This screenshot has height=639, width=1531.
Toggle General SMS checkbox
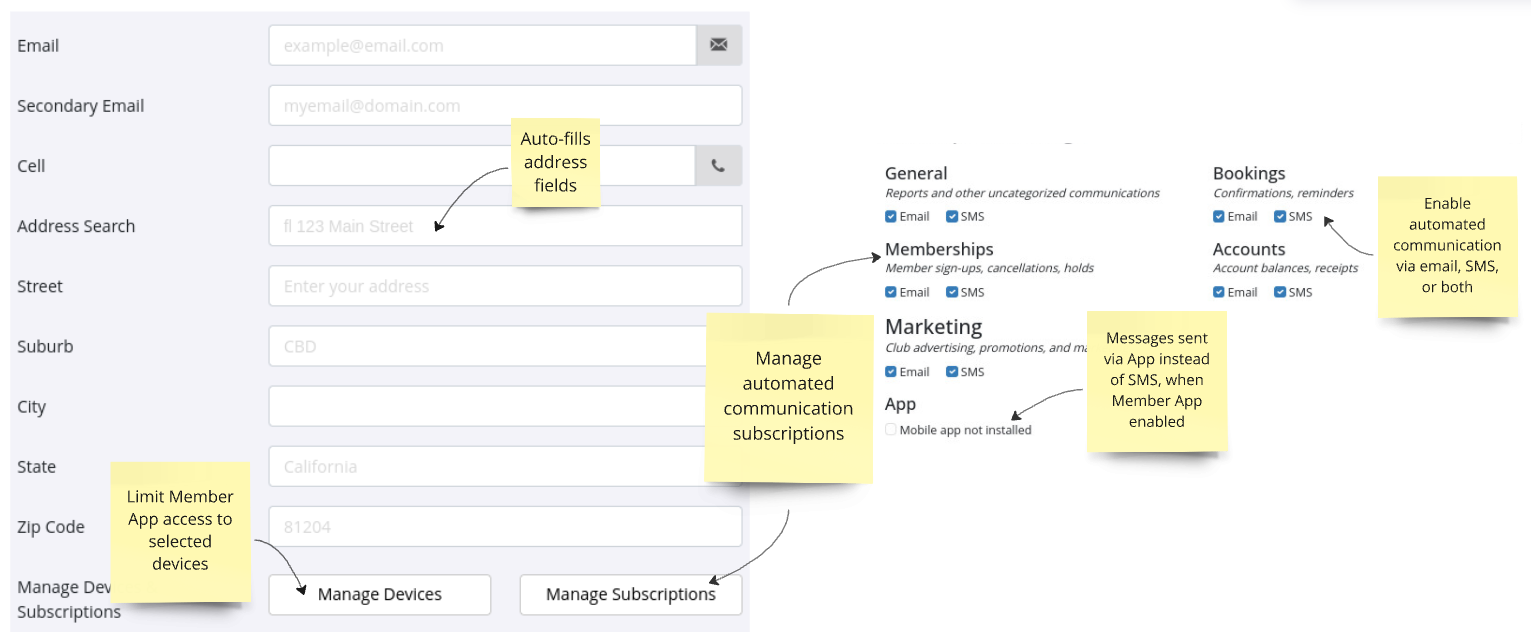pos(952,216)
